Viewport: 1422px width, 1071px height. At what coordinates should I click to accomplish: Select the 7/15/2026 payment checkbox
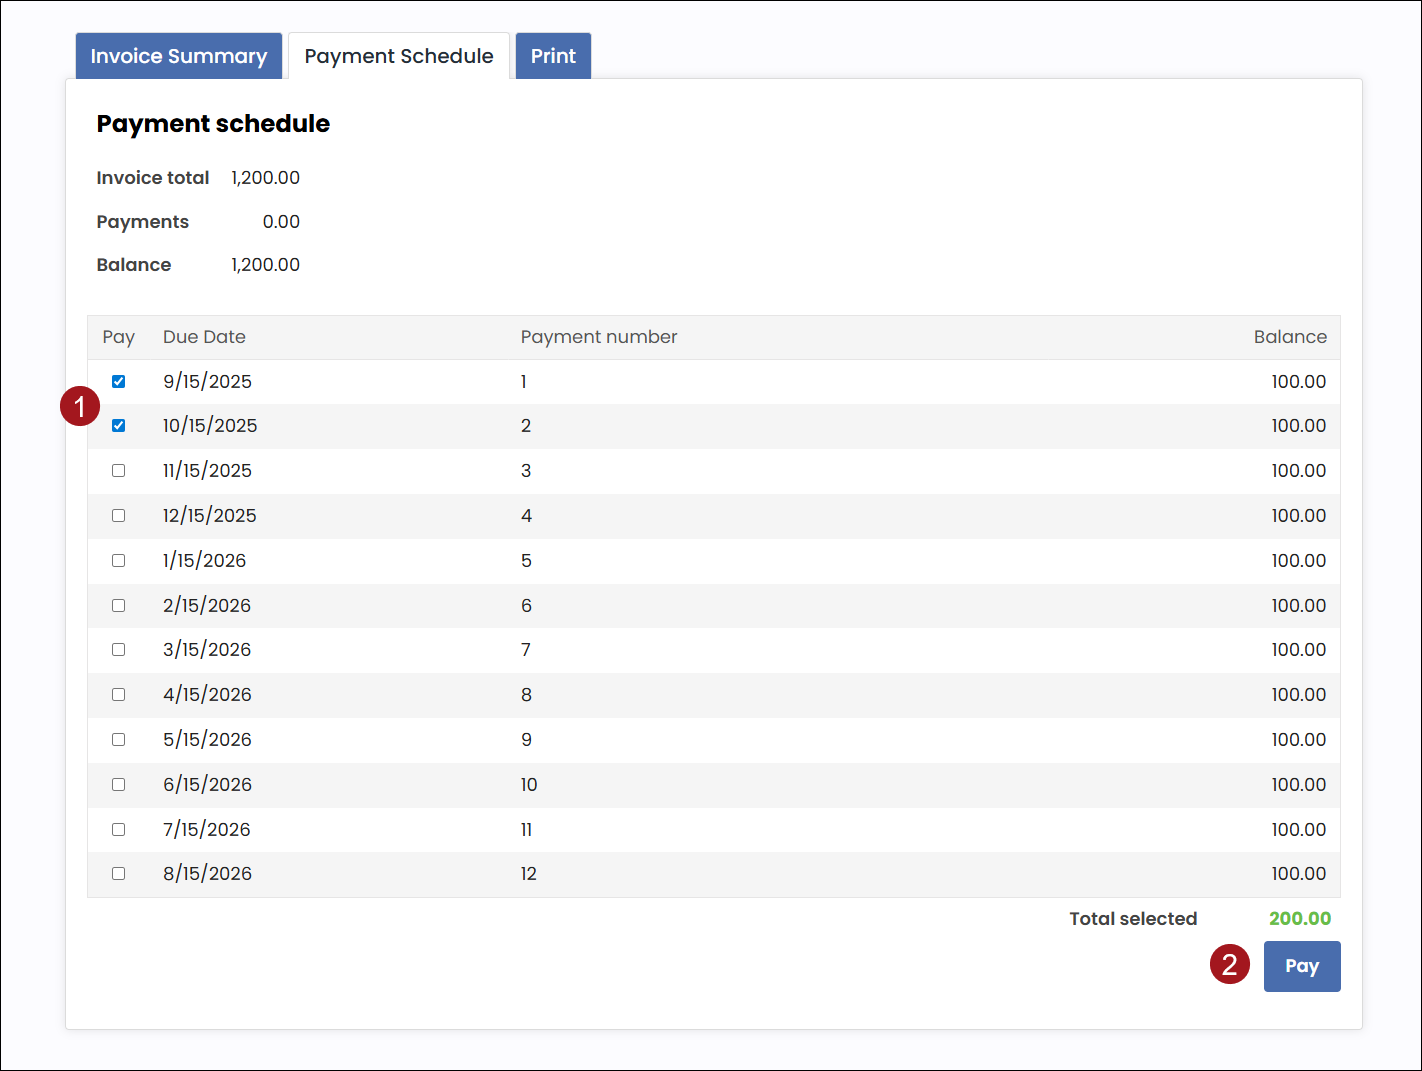tap(119, 830)
